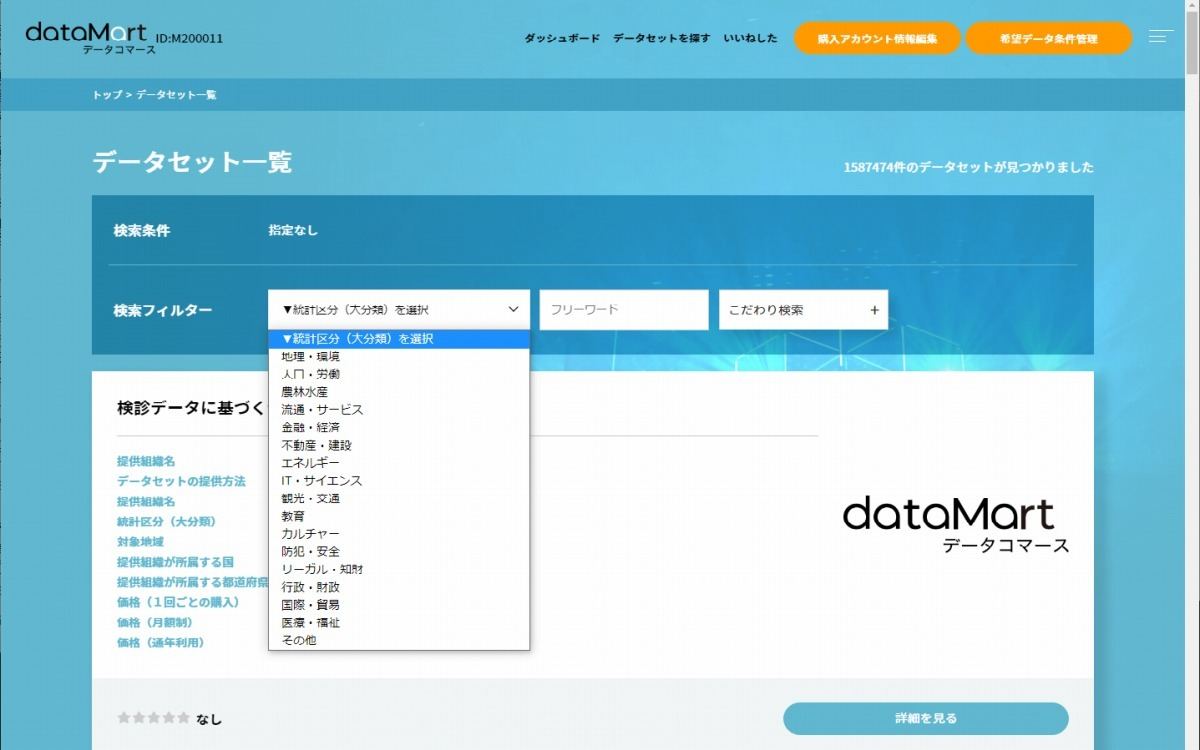Click 詳細を見る button
This screenshot has height=750, width=1200.
926,718
